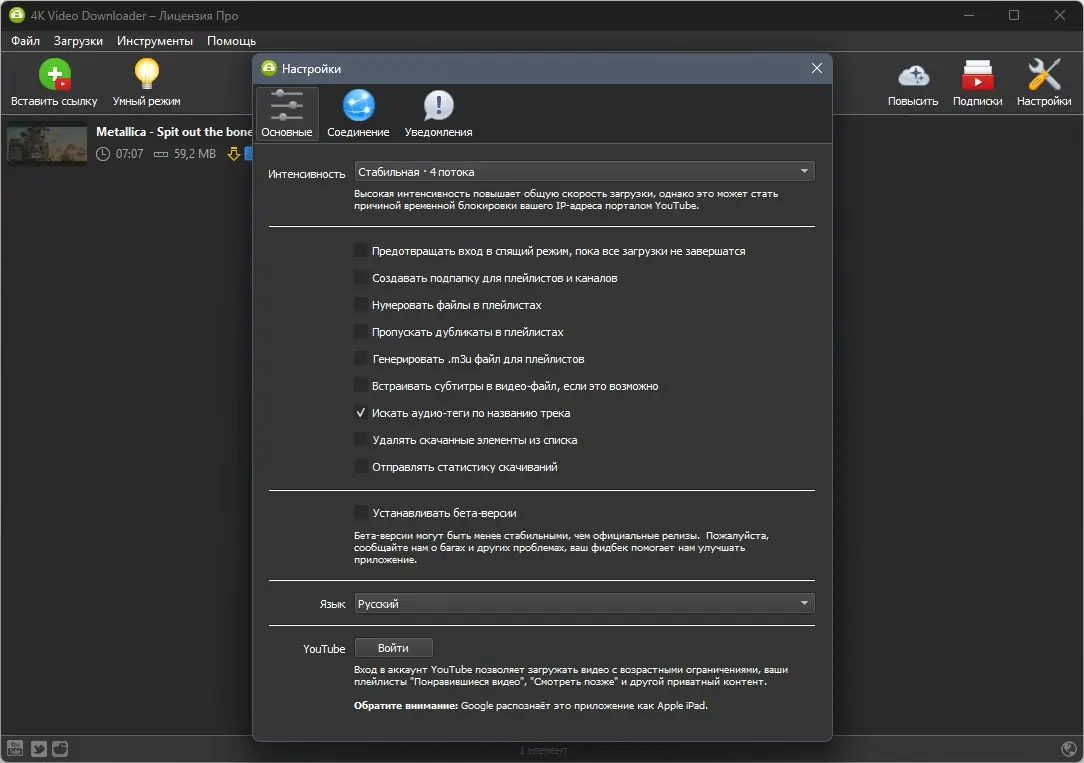Open the Интенсивность dropdown

[x=584, y=171]
